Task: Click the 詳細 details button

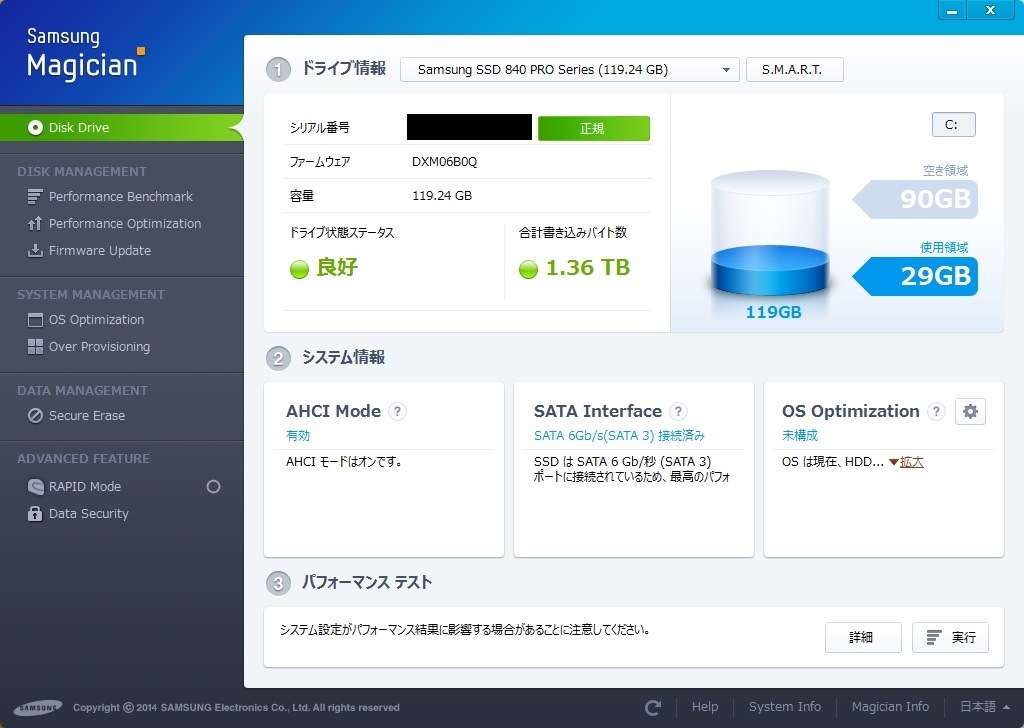Action: (863, 637)
